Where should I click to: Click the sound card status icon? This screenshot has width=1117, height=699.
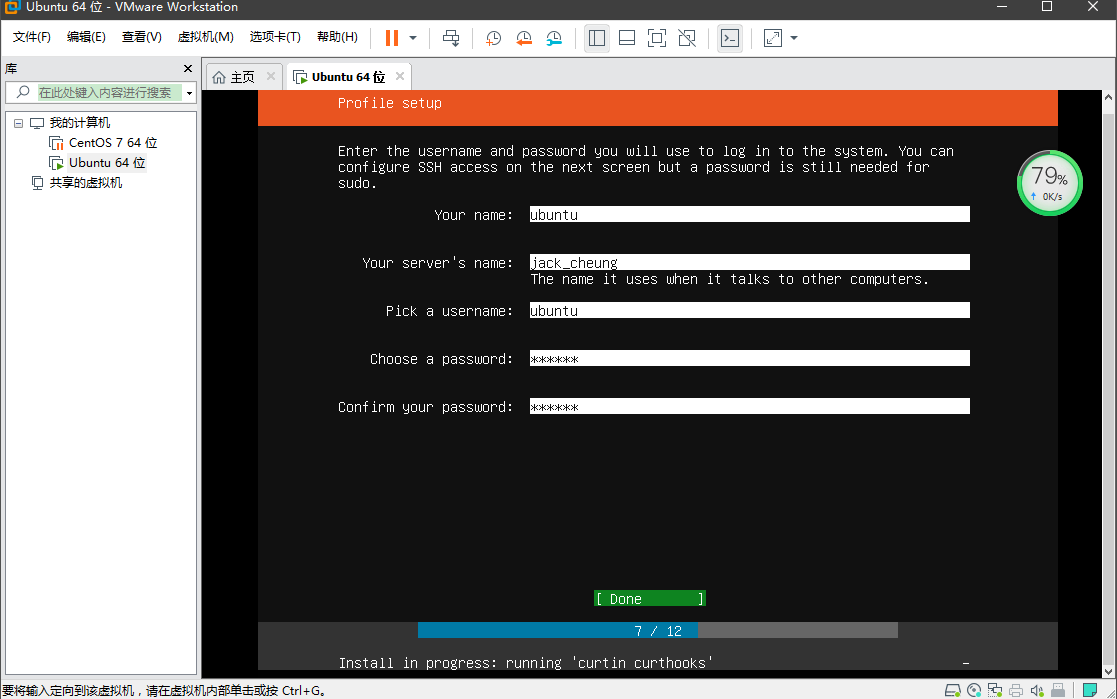click(x=1037, y=690)
